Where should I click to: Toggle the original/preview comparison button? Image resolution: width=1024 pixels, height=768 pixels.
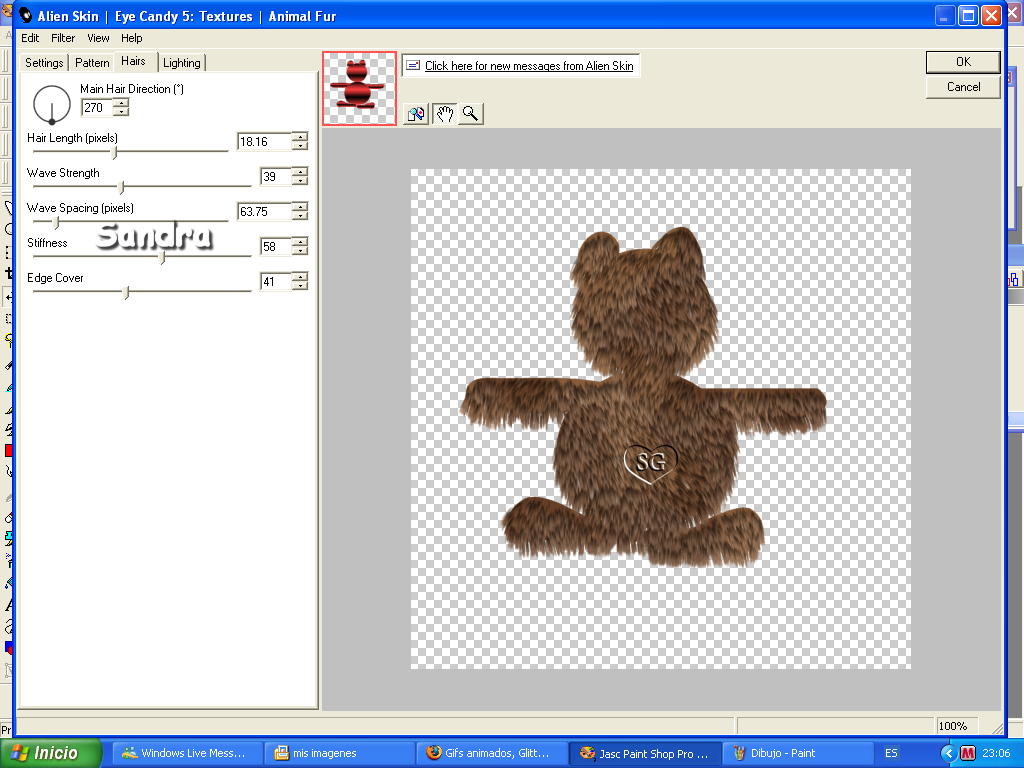pos(416,114)
